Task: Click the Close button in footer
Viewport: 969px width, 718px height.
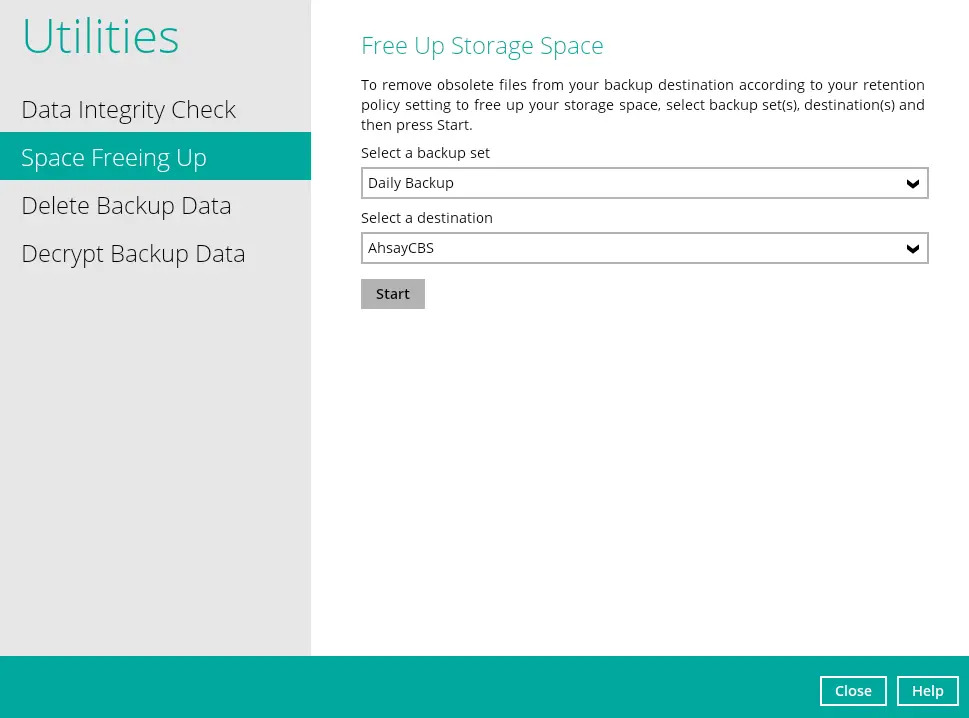Action: (853, 691)
